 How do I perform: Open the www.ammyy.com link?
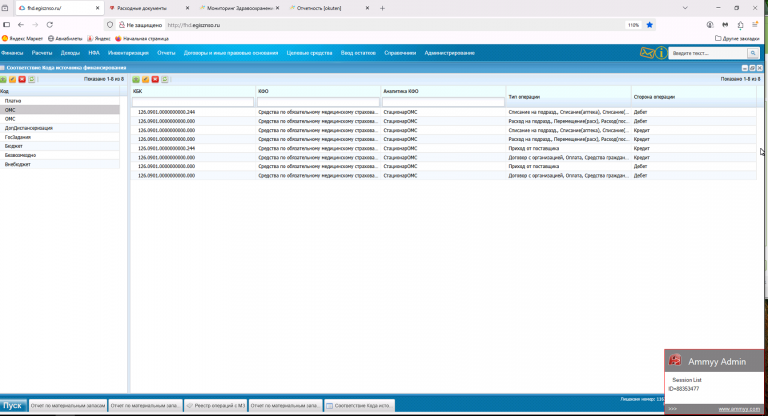(739, 409)
